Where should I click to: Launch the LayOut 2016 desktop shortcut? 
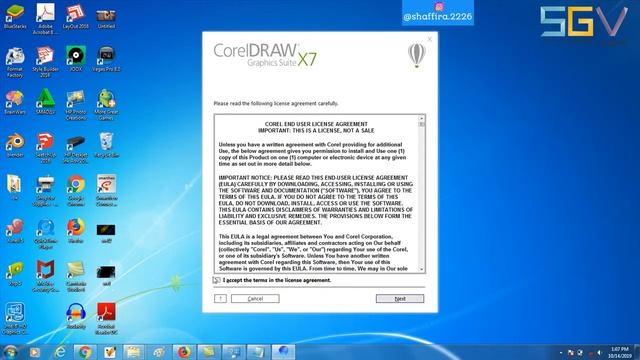pyautogui.click(x=76, y=16)
